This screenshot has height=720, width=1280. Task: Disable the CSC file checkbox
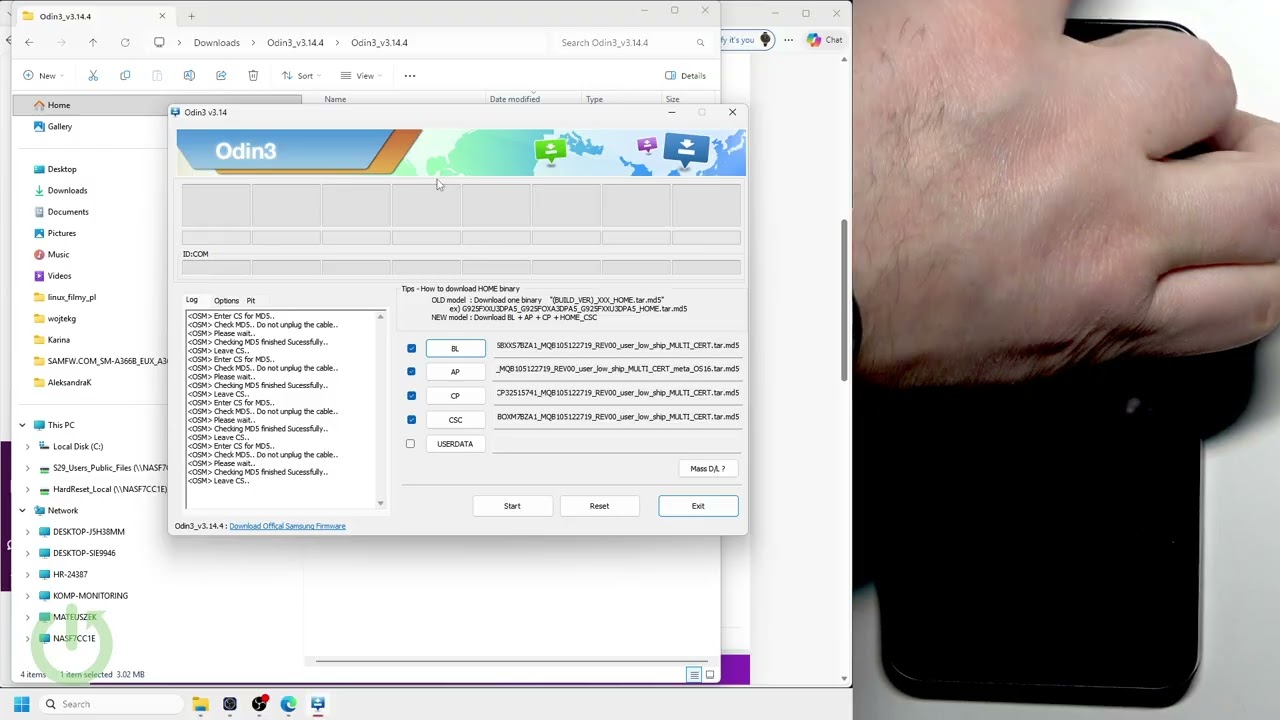pyautogui.click(x=411, y=420)
